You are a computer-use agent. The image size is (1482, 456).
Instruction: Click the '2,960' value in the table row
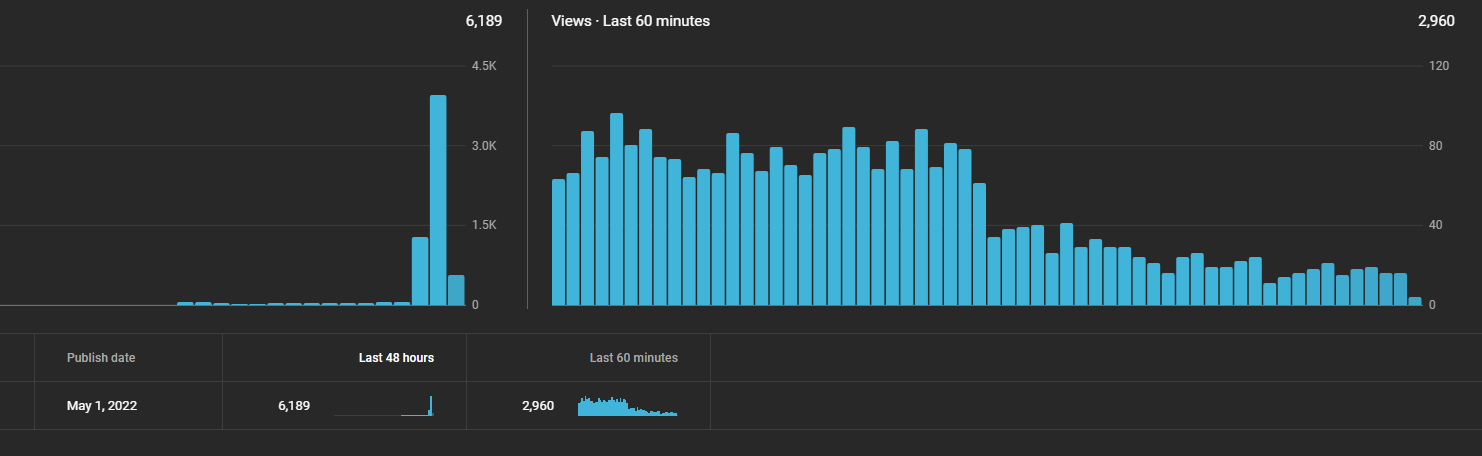click(538, 406)
